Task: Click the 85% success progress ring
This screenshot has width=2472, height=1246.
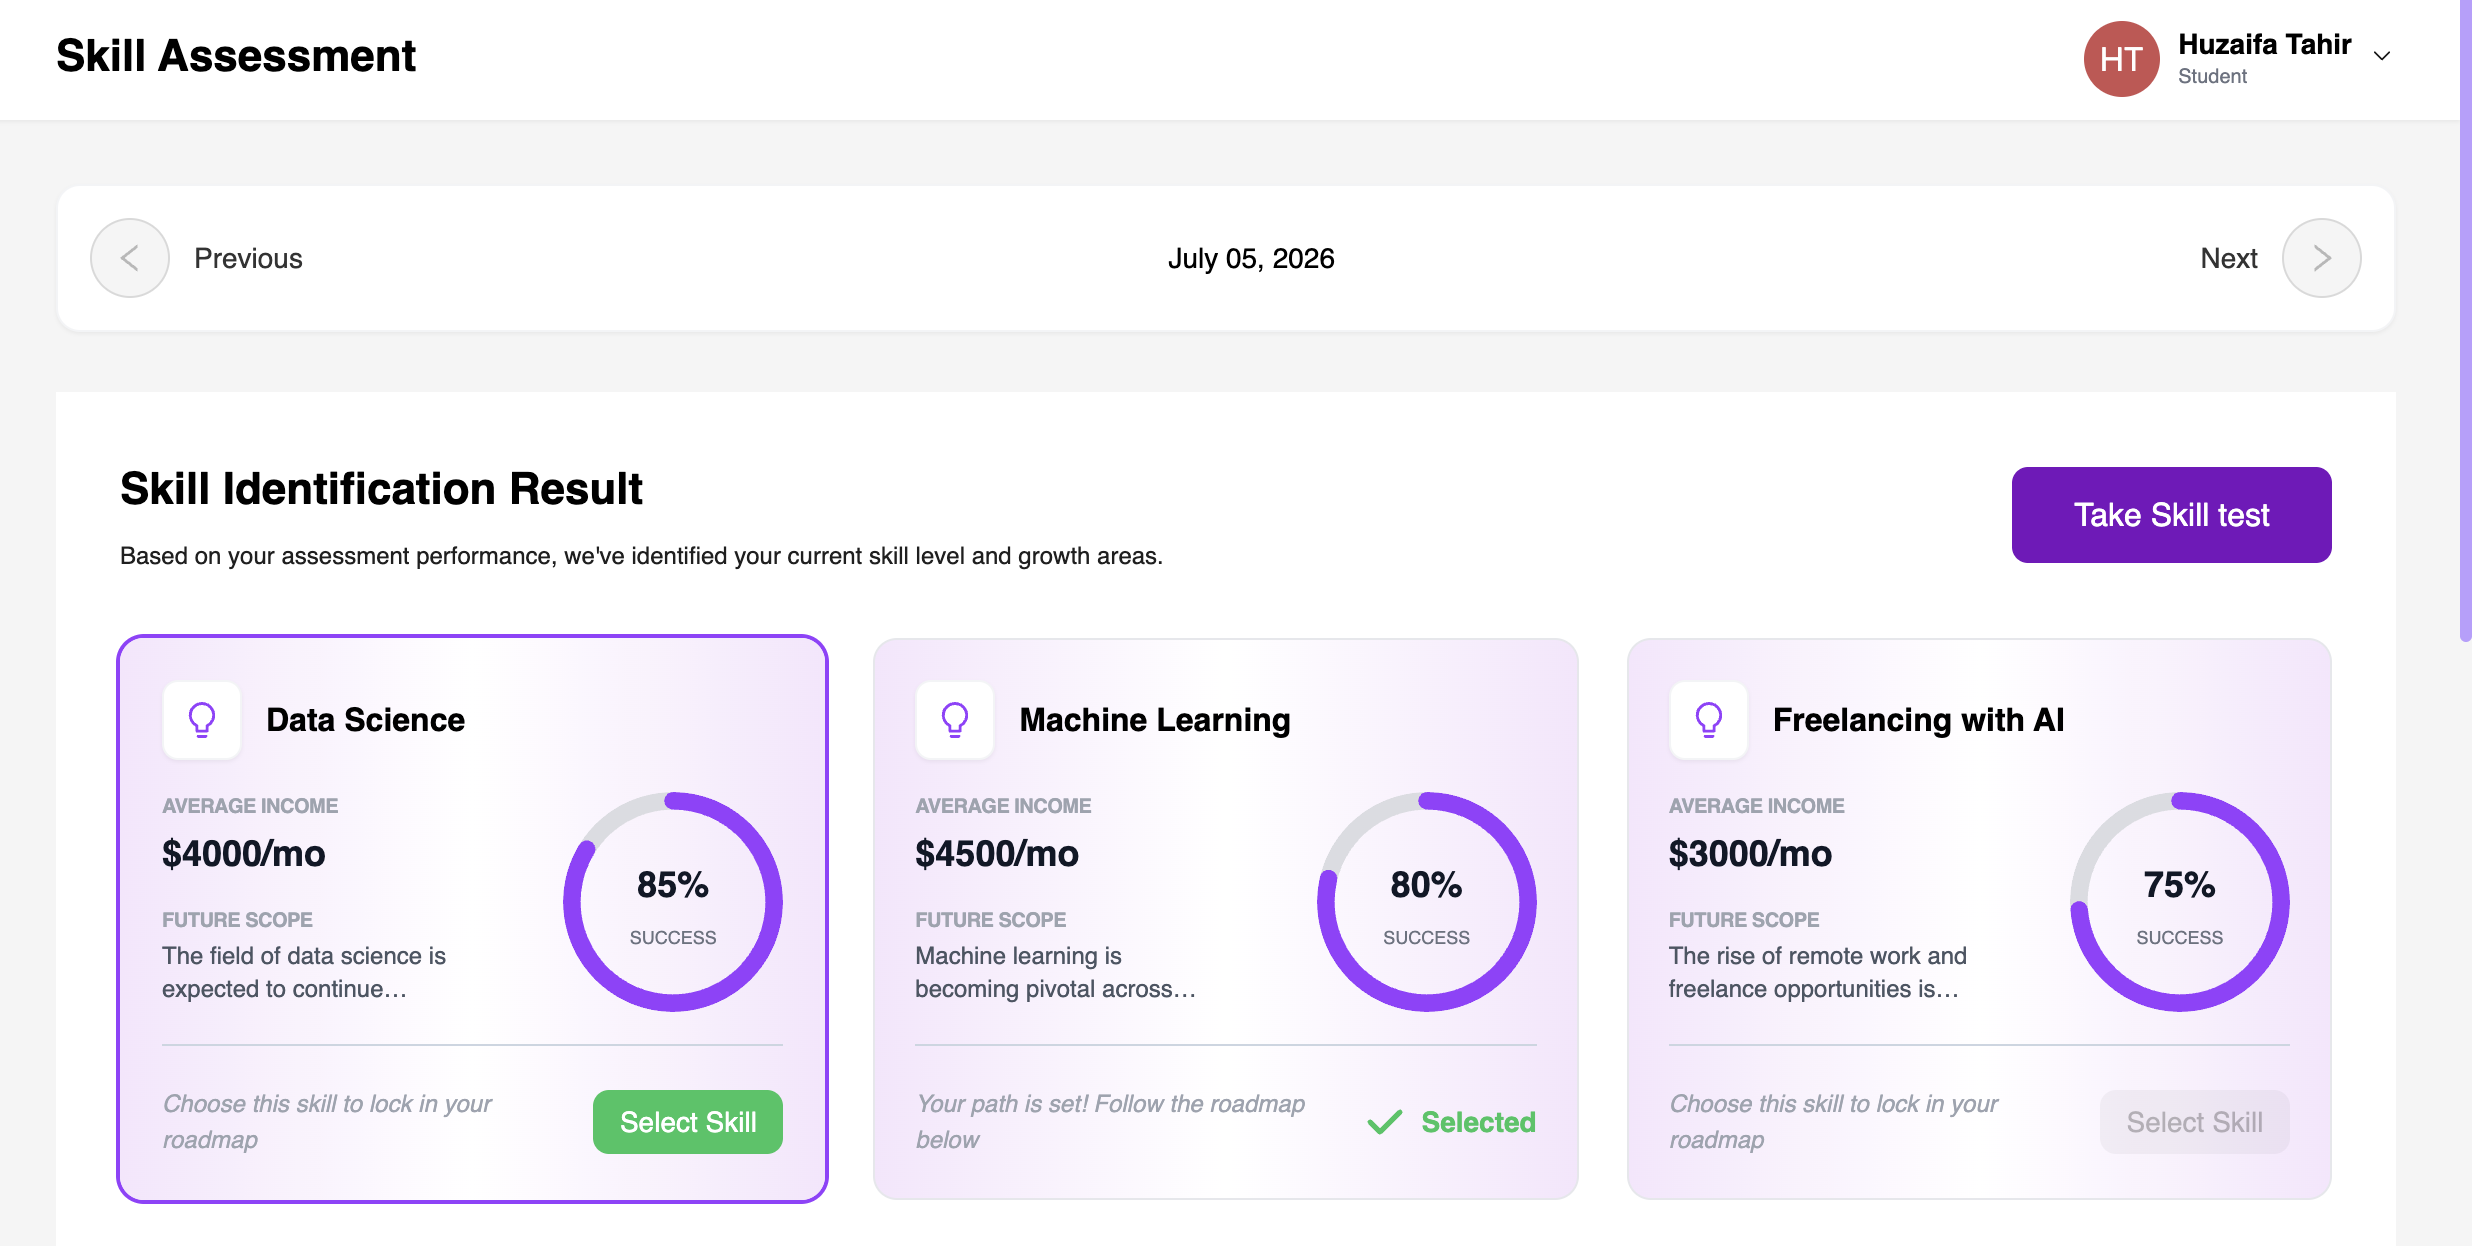Action: pos(673,902)
